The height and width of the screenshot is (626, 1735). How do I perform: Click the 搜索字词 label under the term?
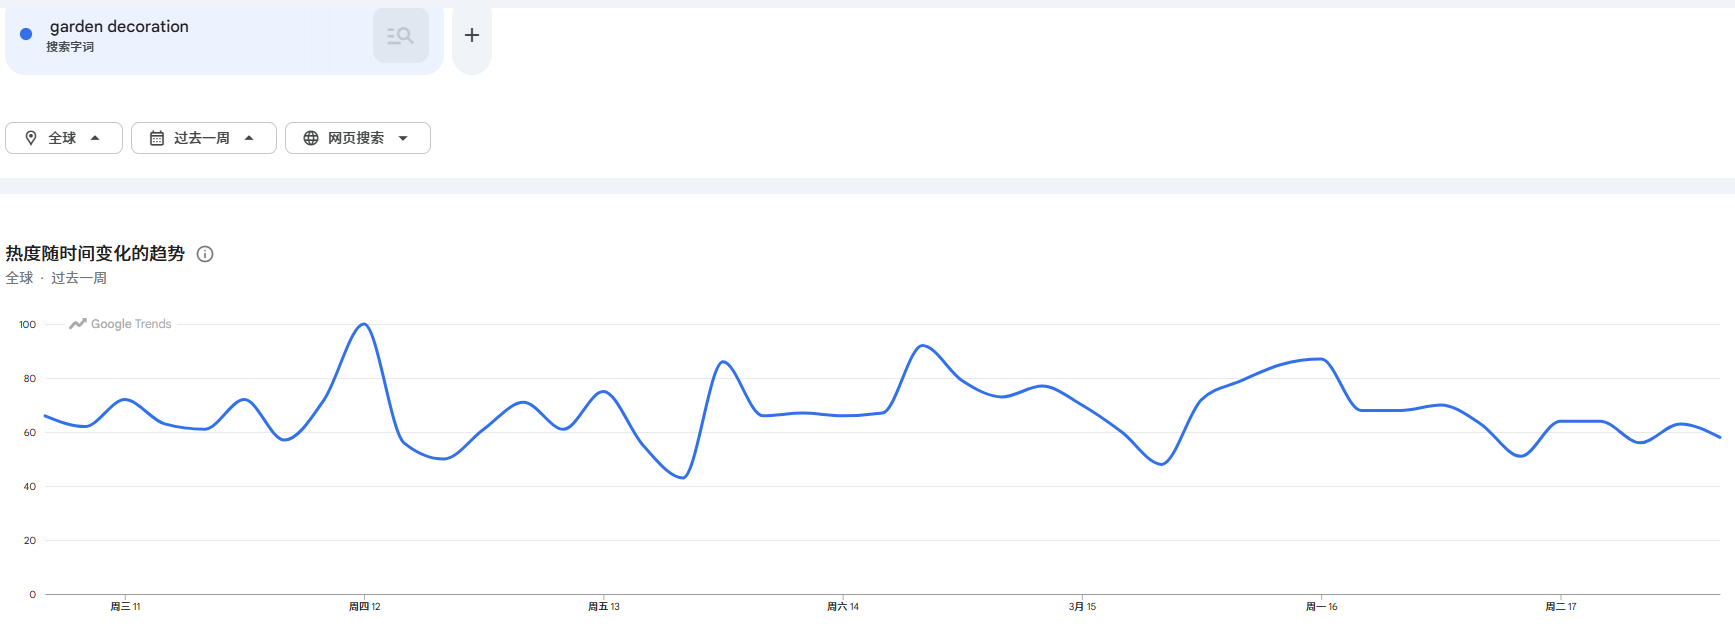coord(70,47)
